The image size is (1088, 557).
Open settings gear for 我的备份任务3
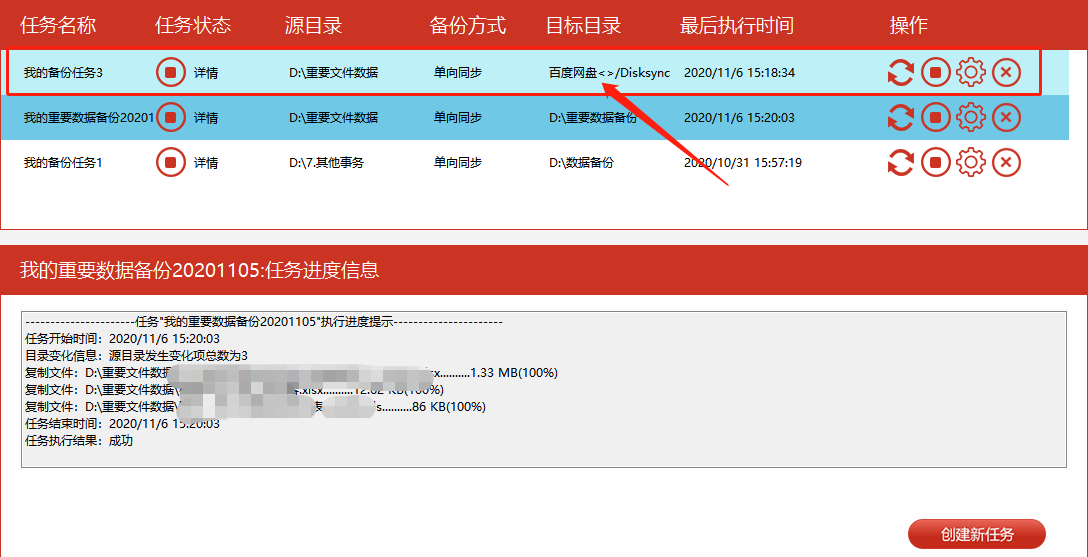tap(971, 73)
